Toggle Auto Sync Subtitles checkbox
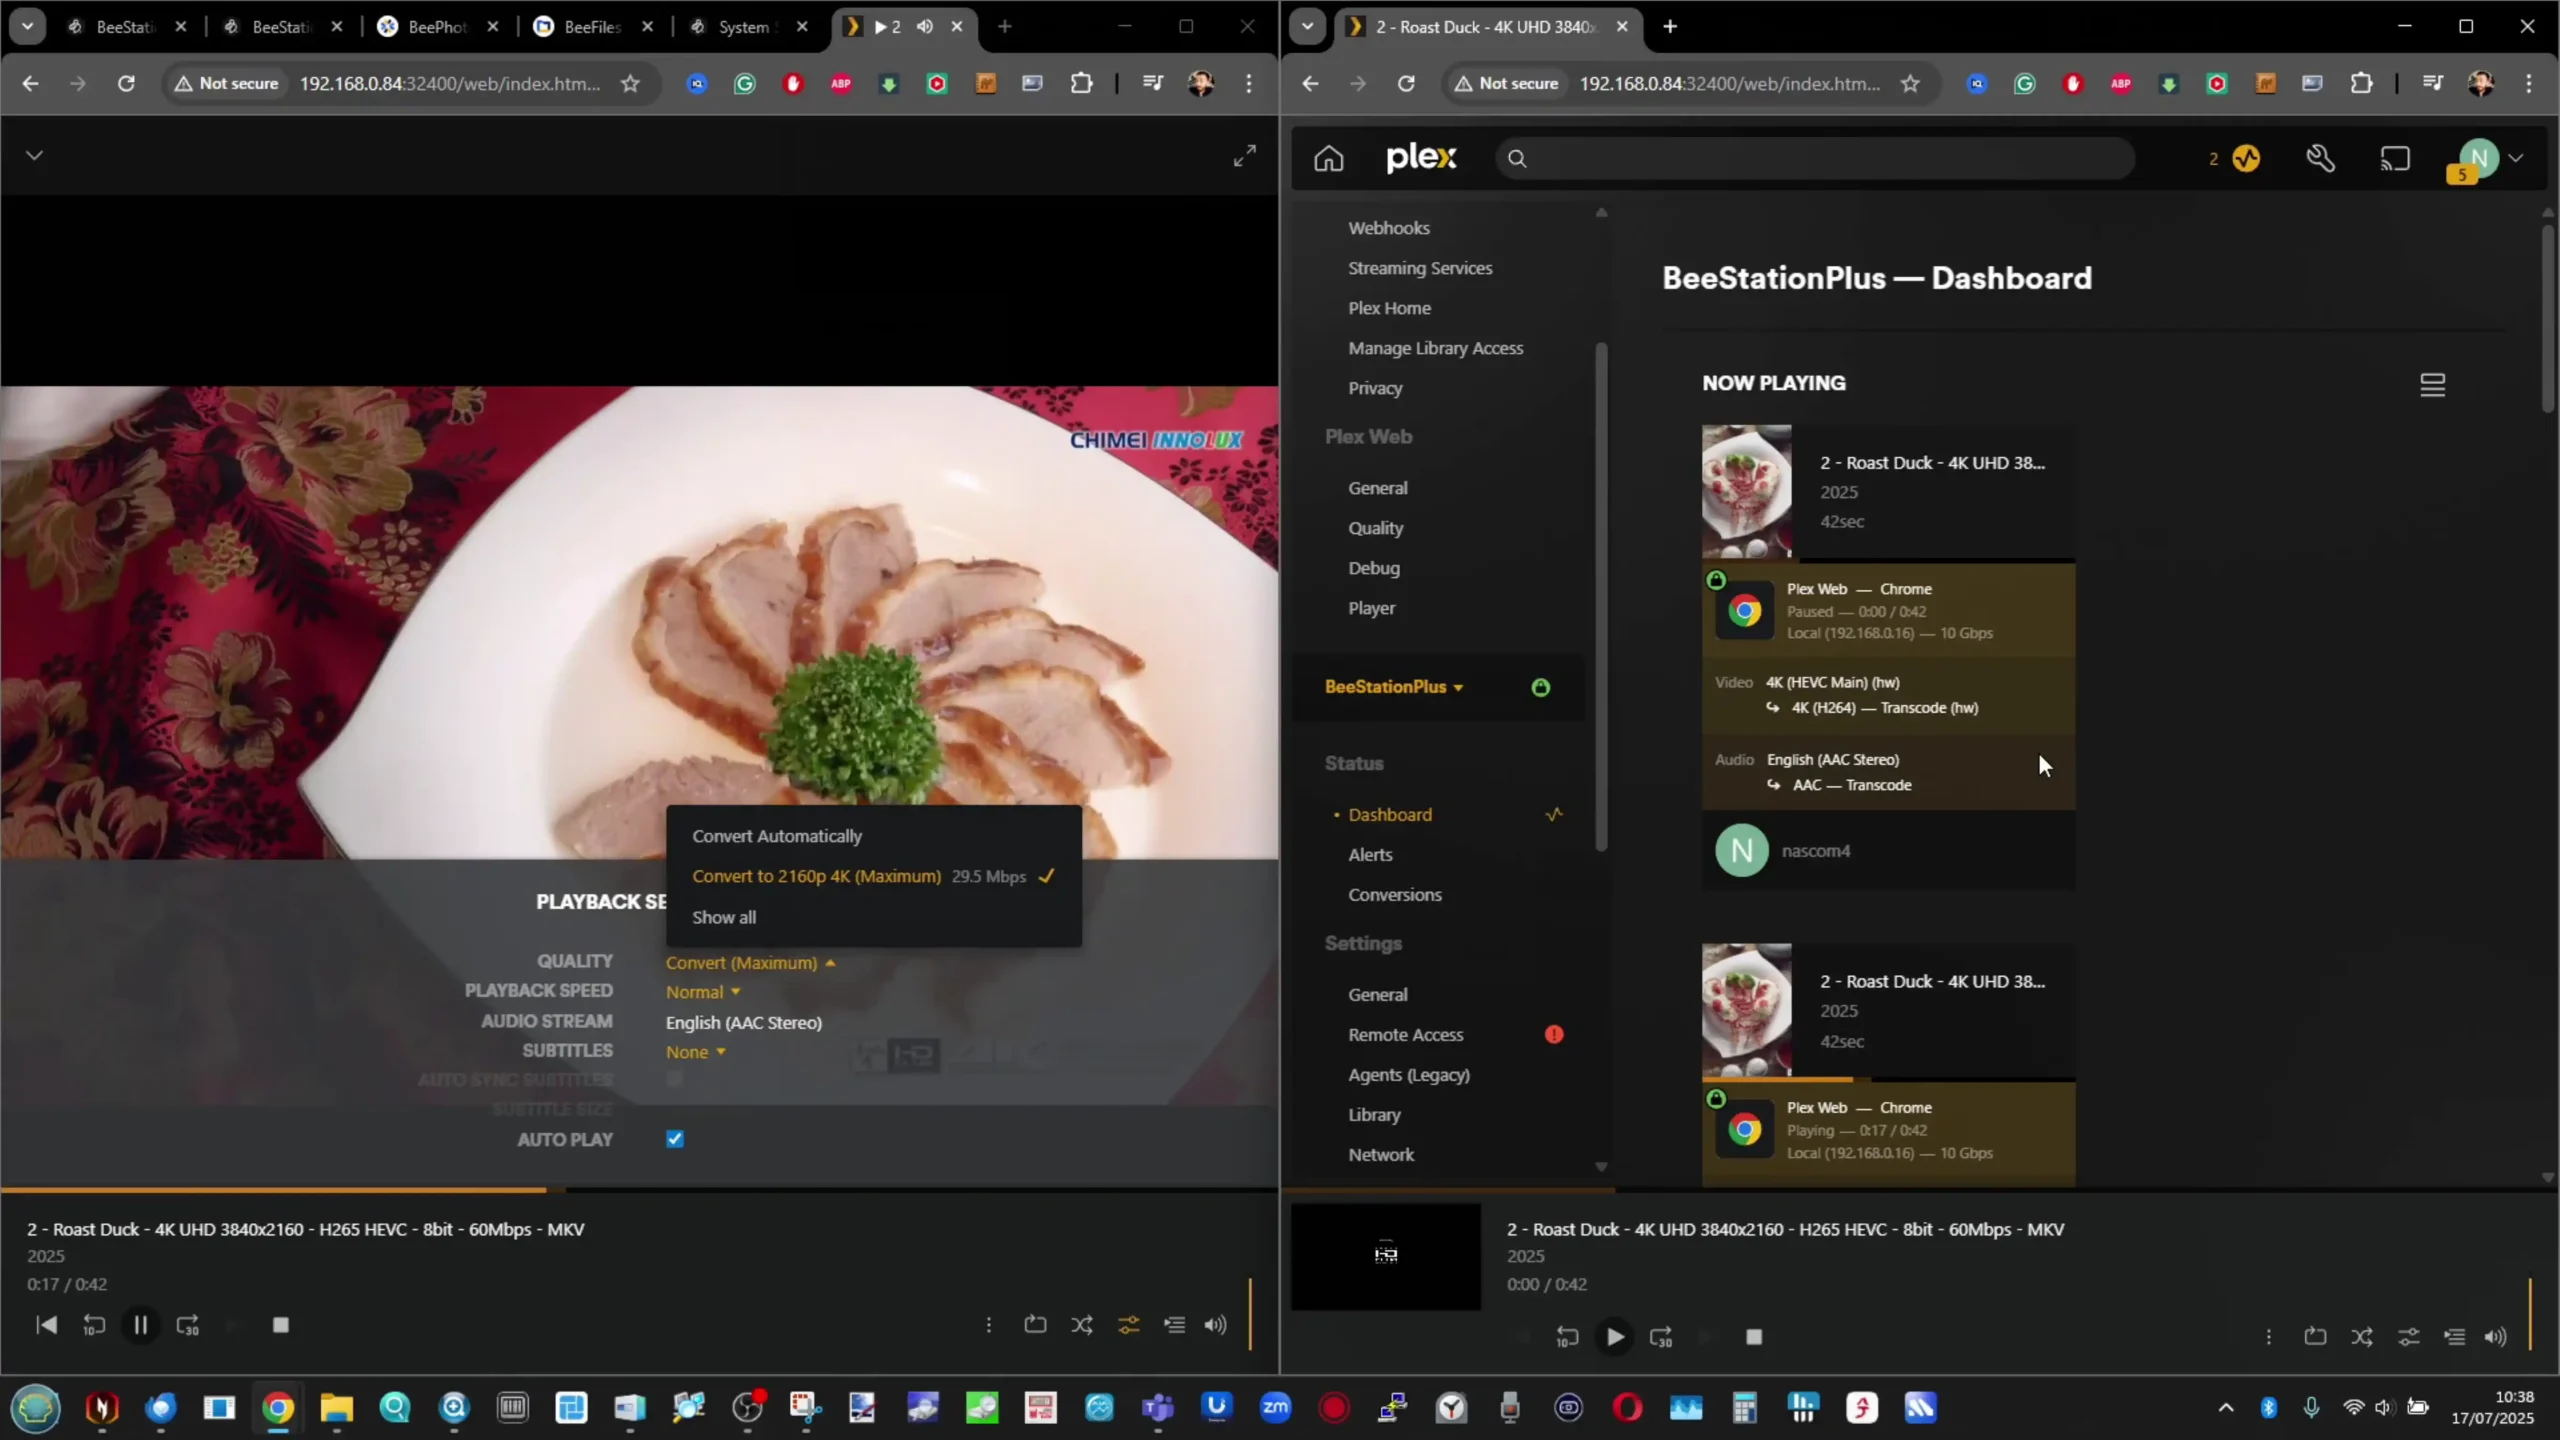 click(675, 1079)
